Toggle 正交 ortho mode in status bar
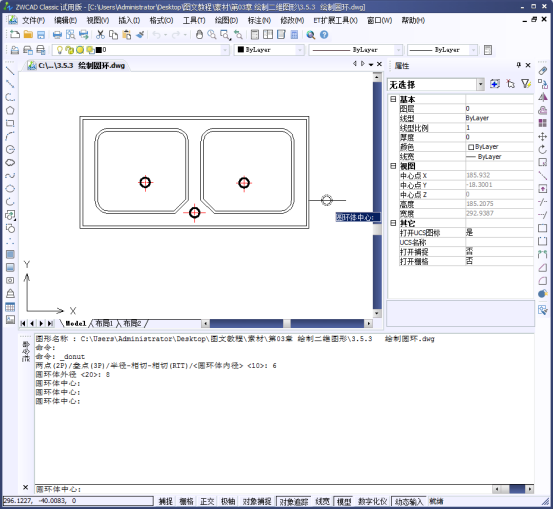Viewport: 554px width, 509px height. pos(207,501)
